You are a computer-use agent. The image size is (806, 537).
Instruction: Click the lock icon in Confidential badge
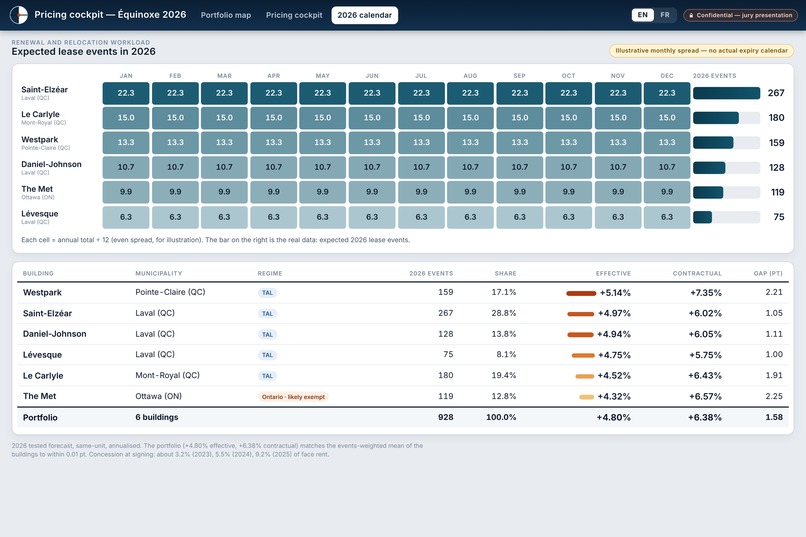click(x=691, y=15)
